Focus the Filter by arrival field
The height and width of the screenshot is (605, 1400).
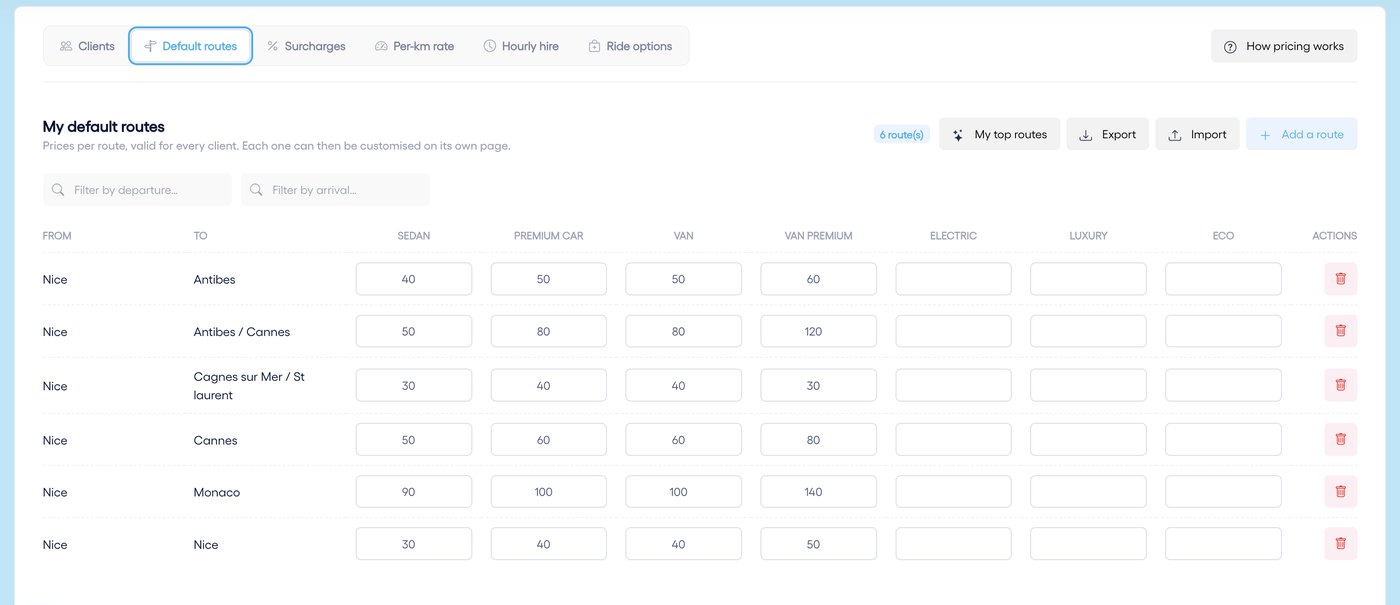click(335, 190)
